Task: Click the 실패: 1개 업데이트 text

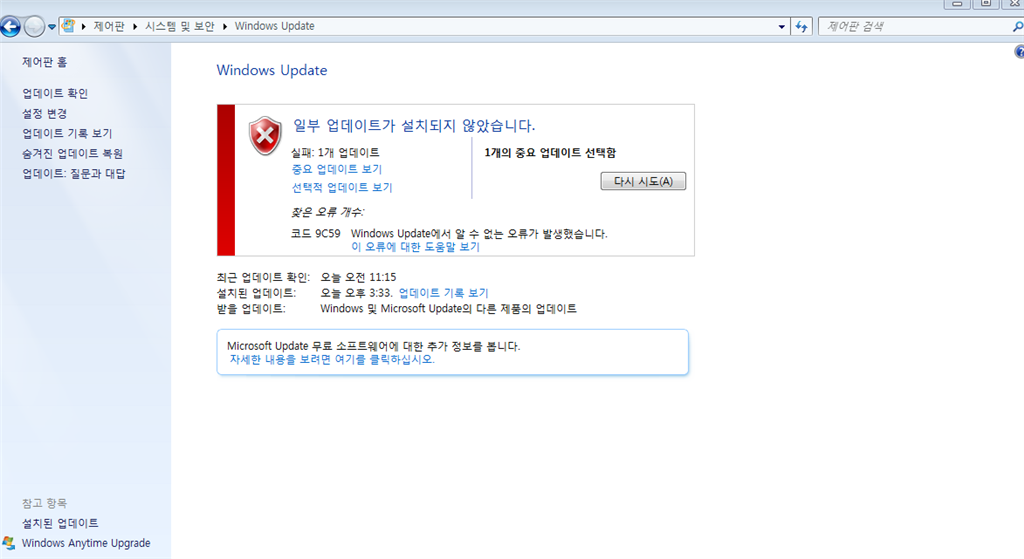Action: [335, 153]
